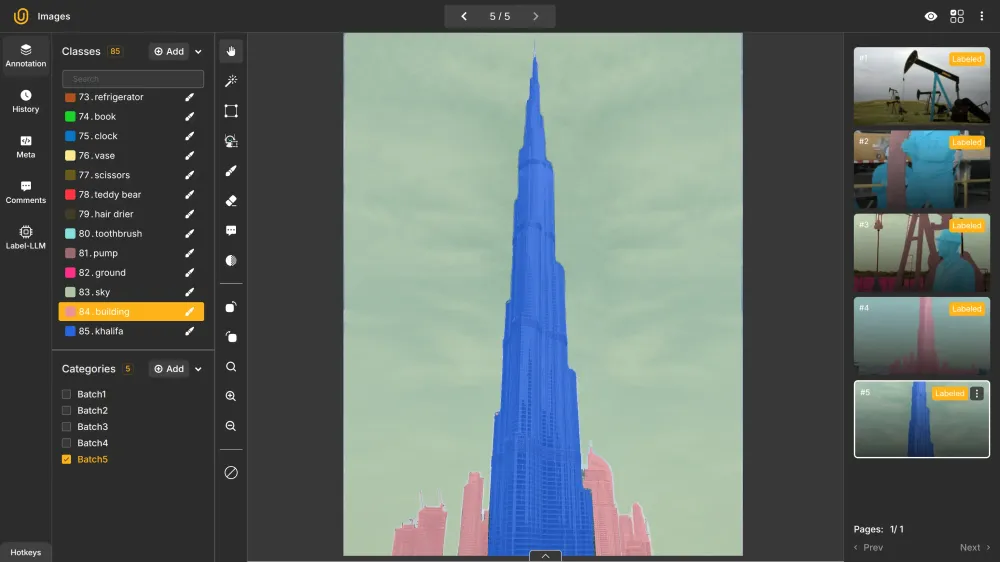1000x562 pixels.
Task: Open the History tab
Action: click(26, 101)
